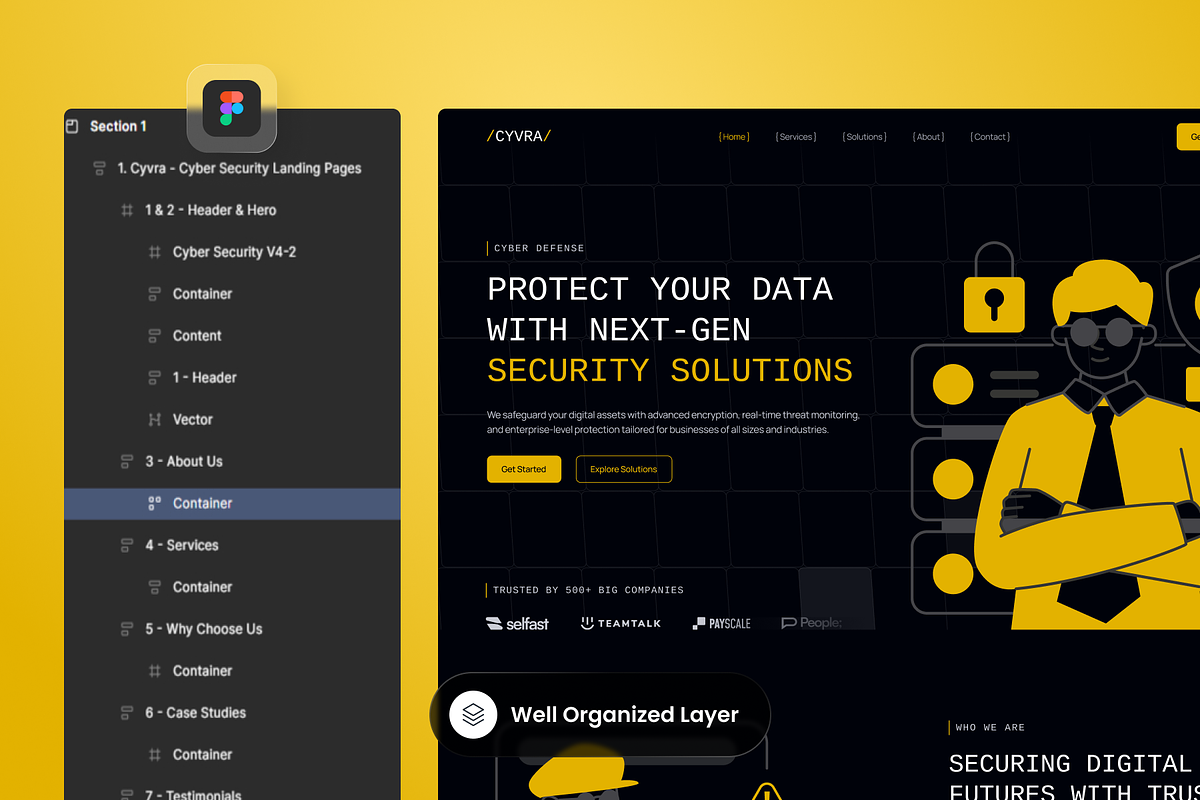This screenshot has height=800, width=1200.
Task: Open the About nav link
Action: [x=929, y=137]
